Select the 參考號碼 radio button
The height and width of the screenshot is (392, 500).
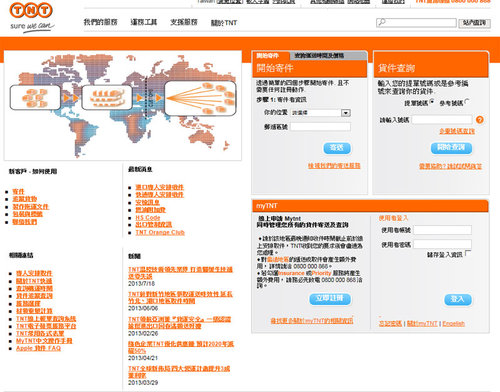[x=467, y=101]
